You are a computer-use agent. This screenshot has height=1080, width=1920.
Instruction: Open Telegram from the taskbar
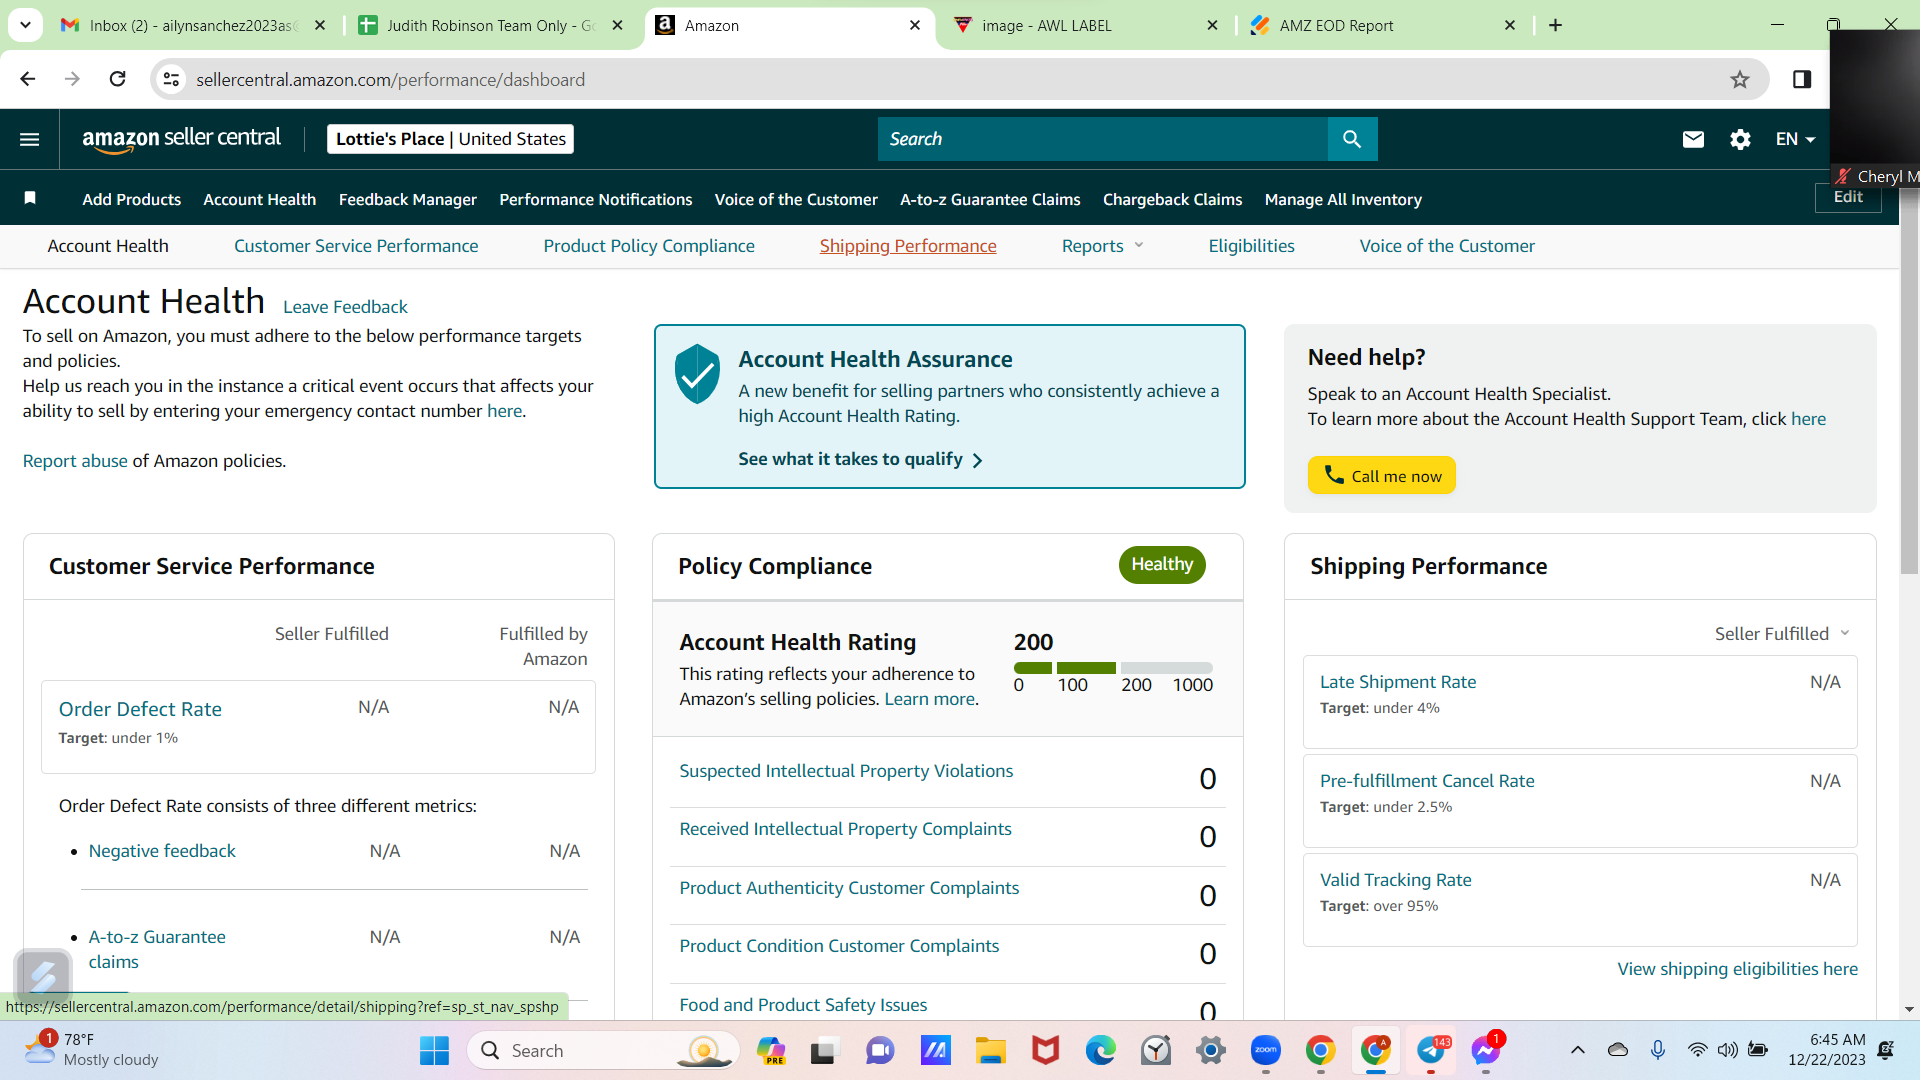pos(1431,1050)
